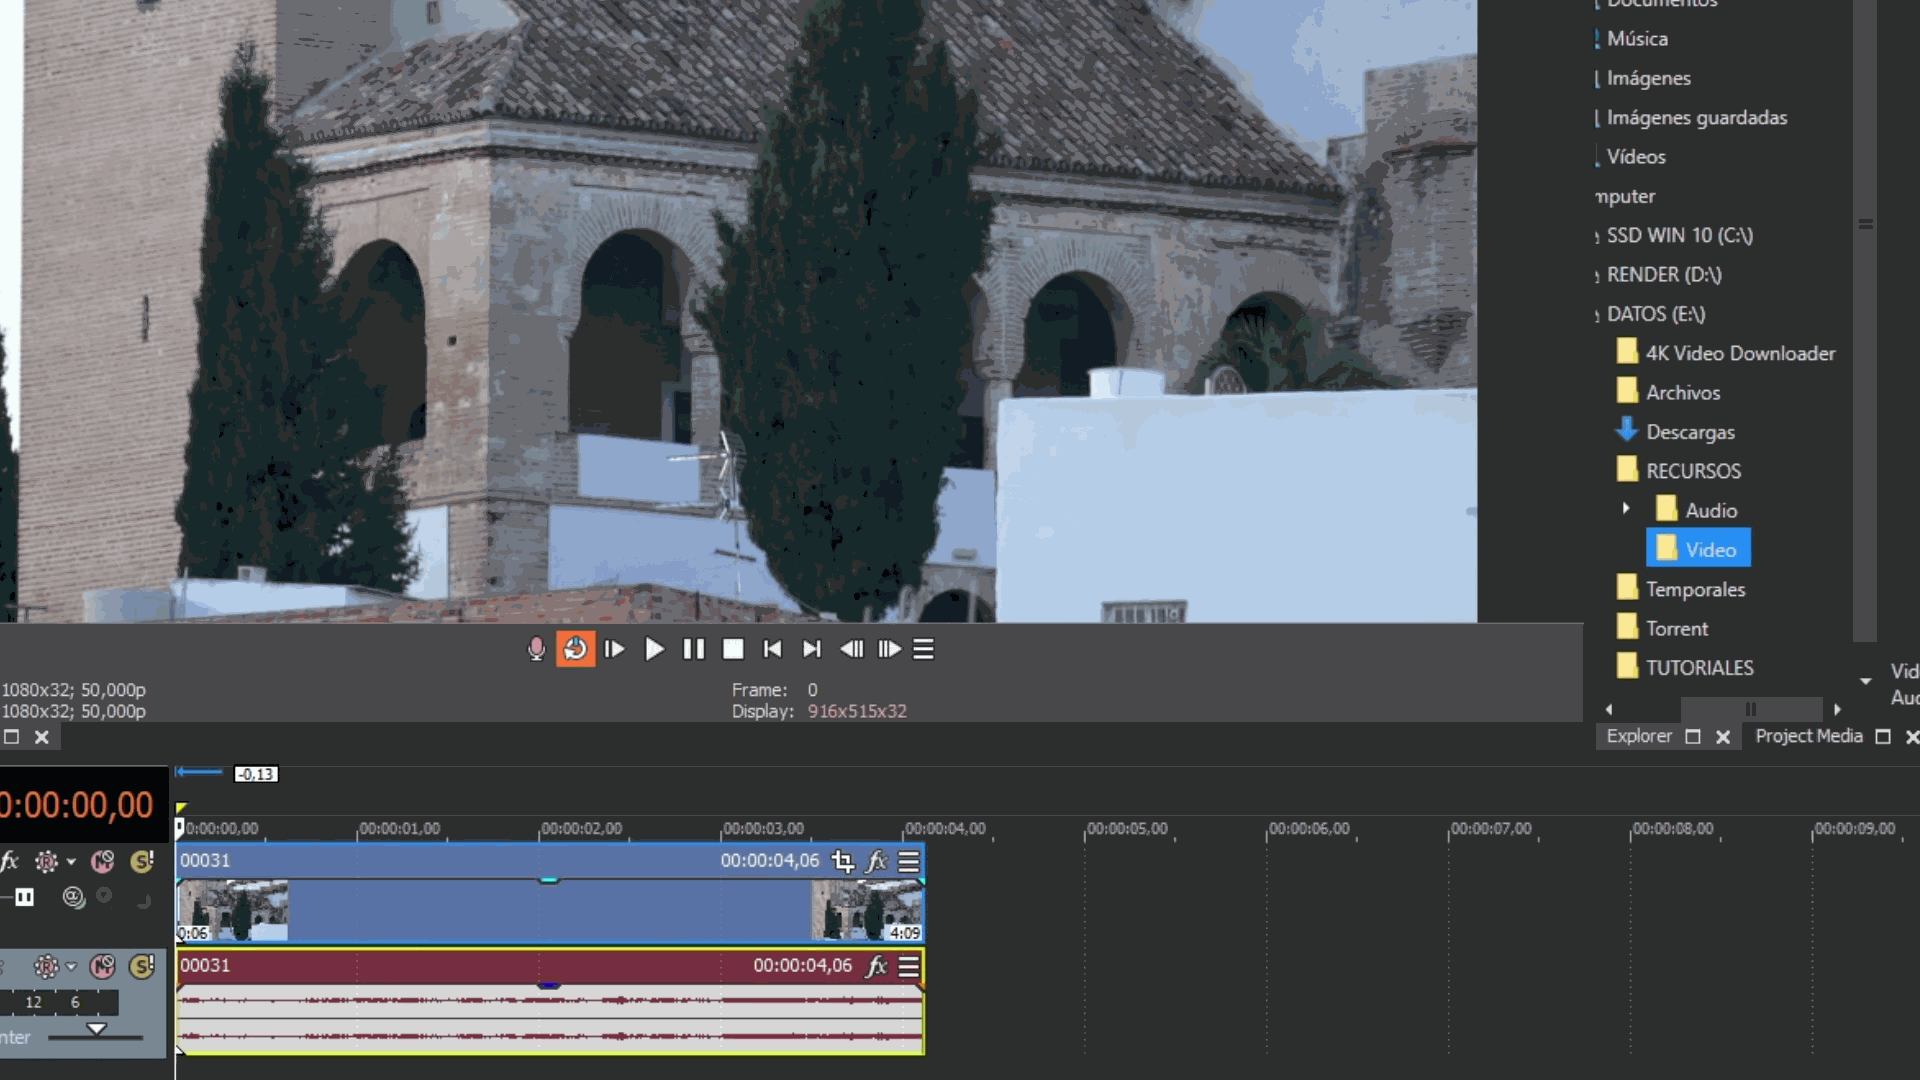
Task: Open Event Pan/Crop on video clip 00031
Action: click(842, 861)
